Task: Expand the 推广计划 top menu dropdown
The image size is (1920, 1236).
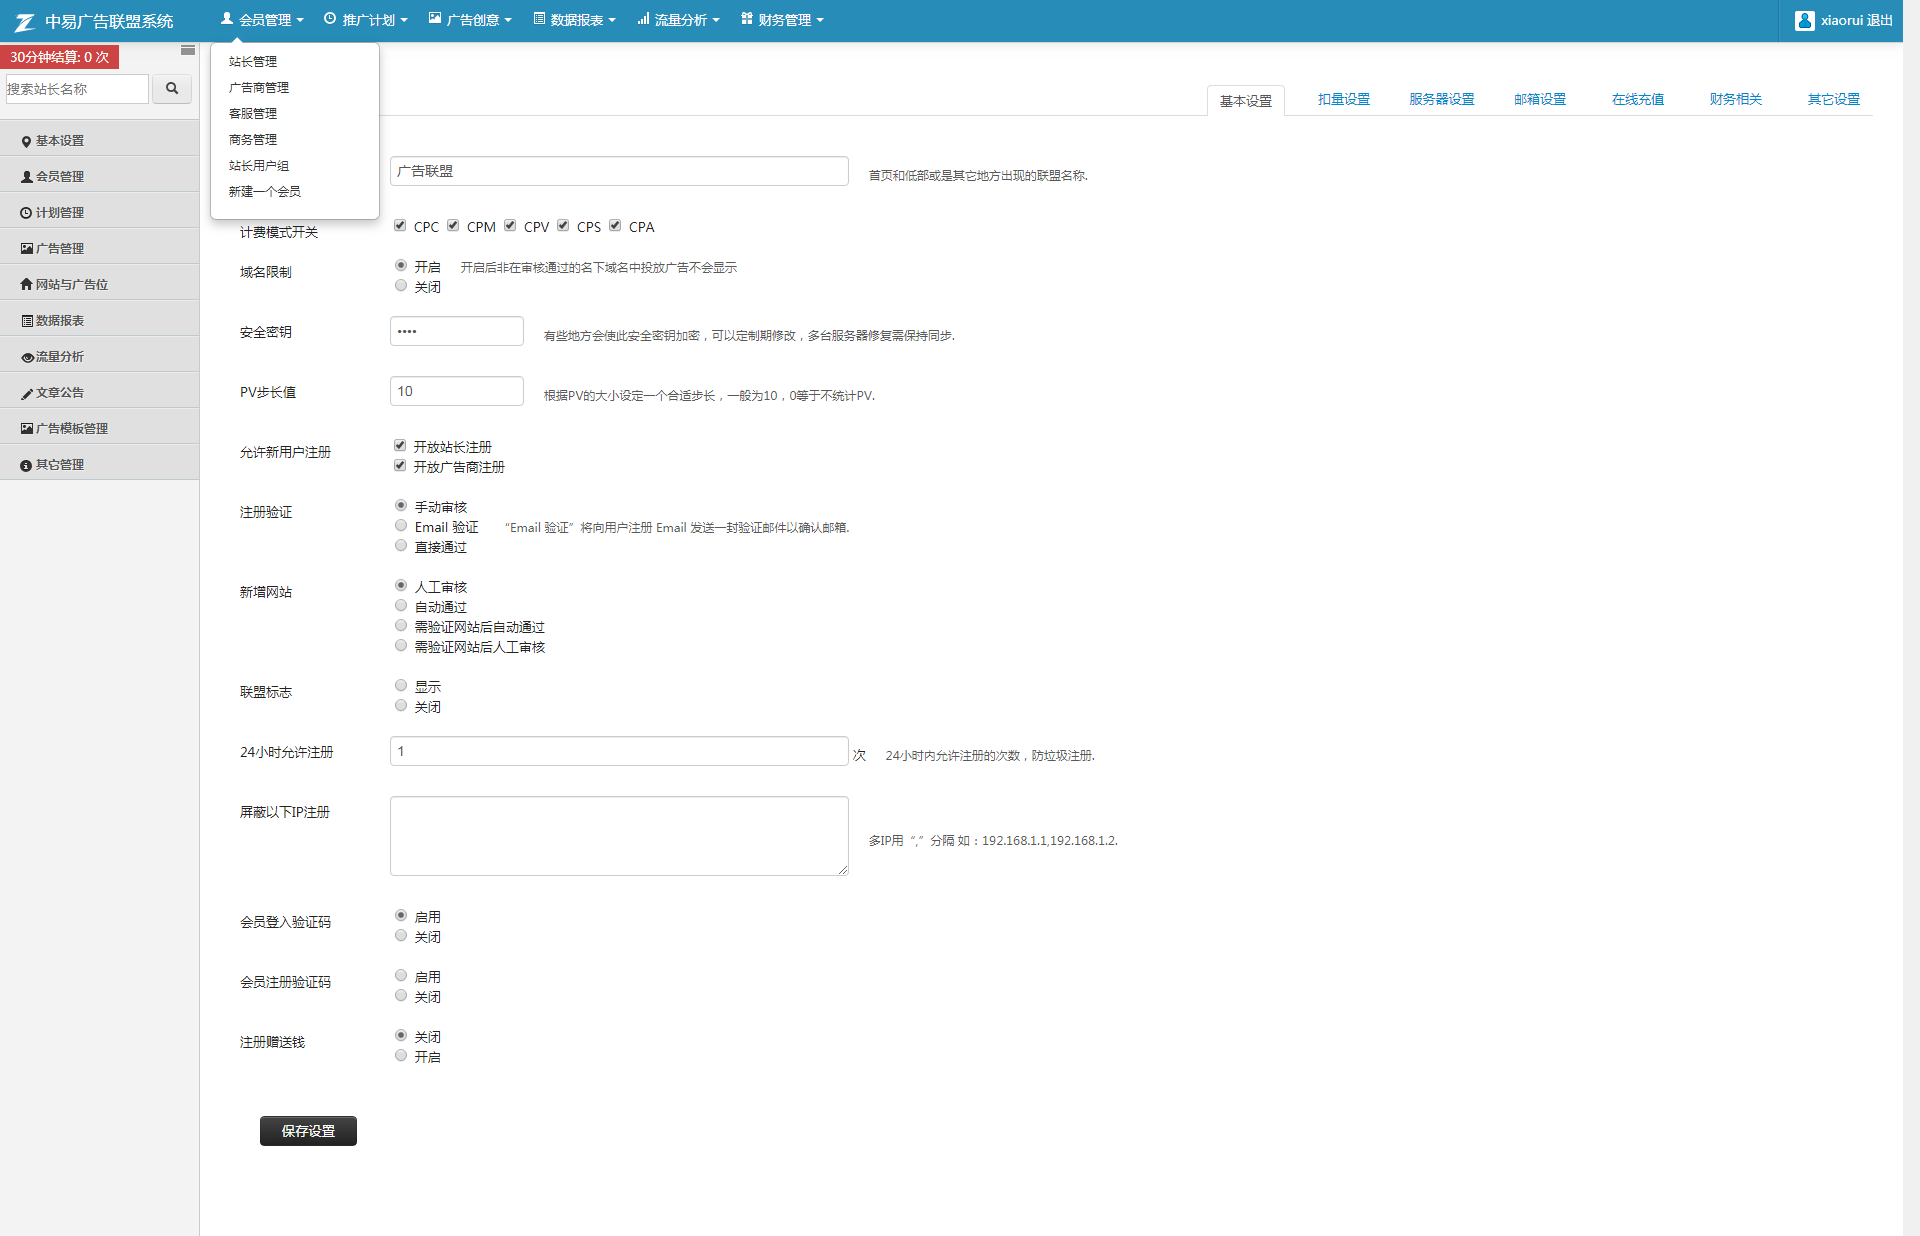Action: 366,20
